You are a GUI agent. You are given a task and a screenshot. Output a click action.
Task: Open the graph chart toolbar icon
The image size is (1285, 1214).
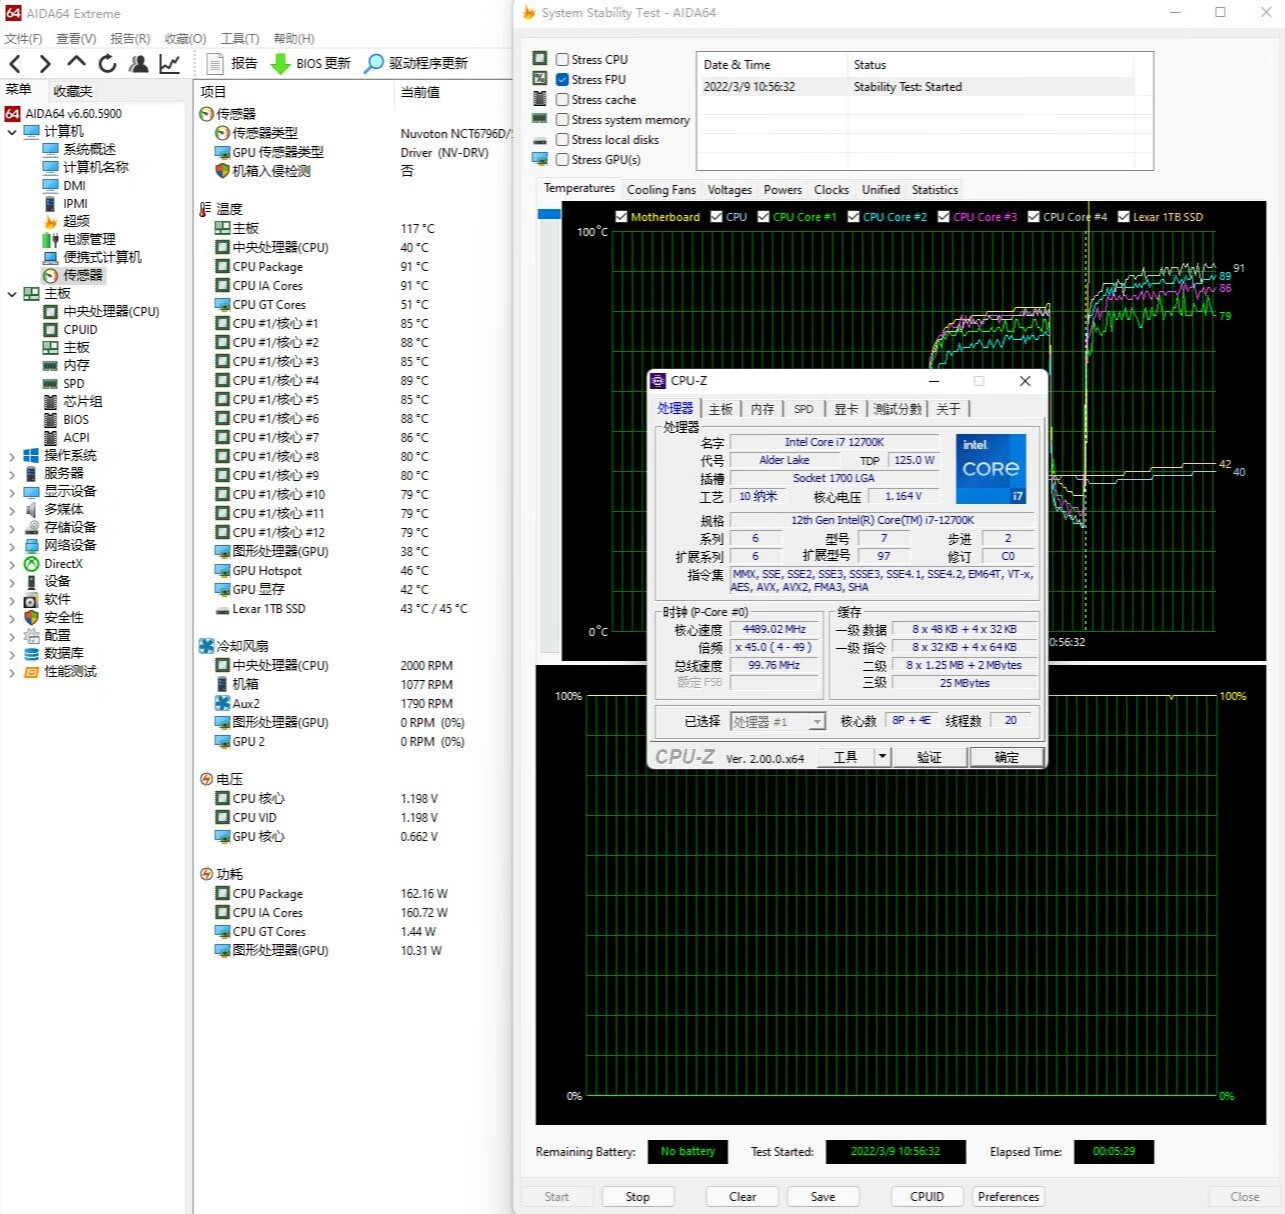click(170, 64)
